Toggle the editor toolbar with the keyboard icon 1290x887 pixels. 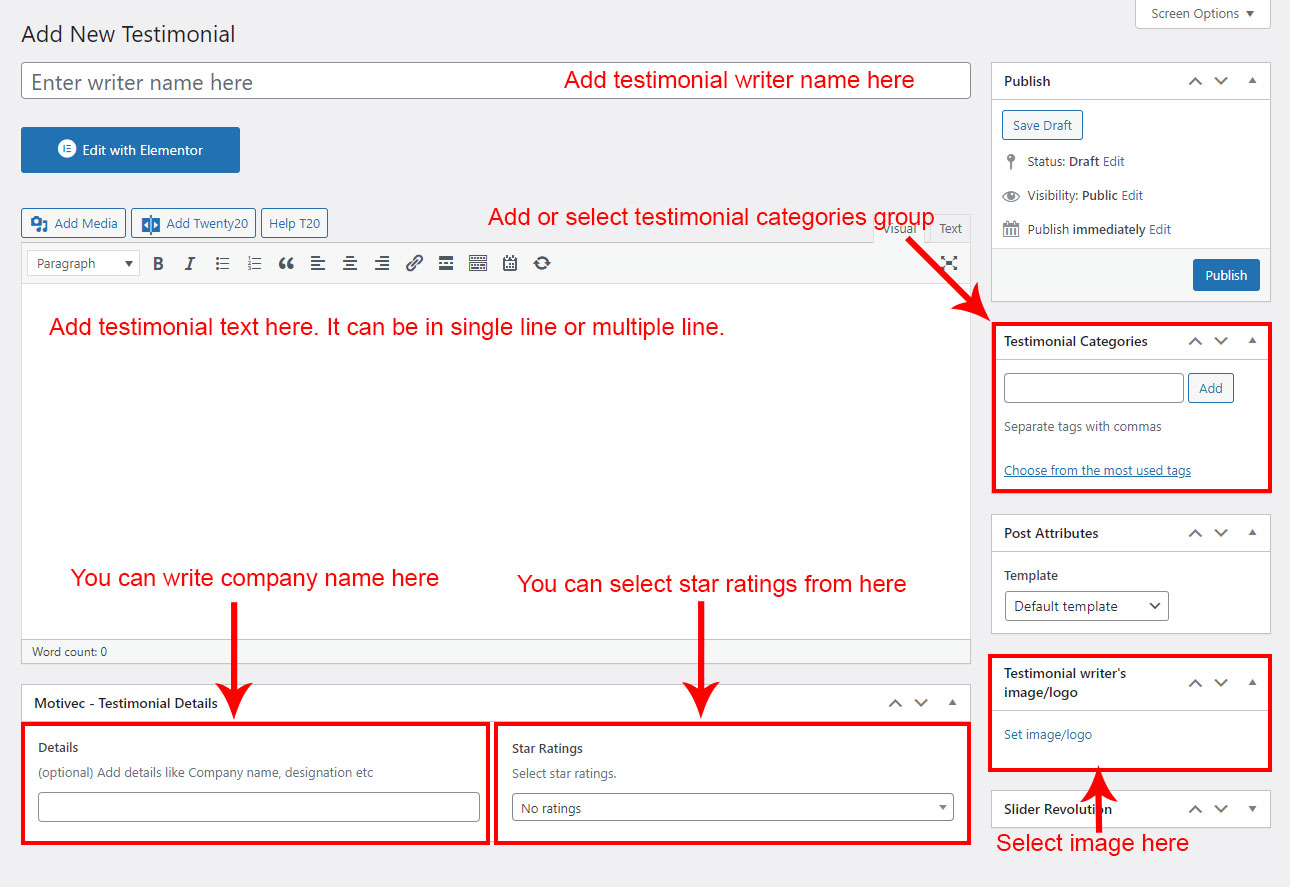pyautogui.click(x=478, y=264)
